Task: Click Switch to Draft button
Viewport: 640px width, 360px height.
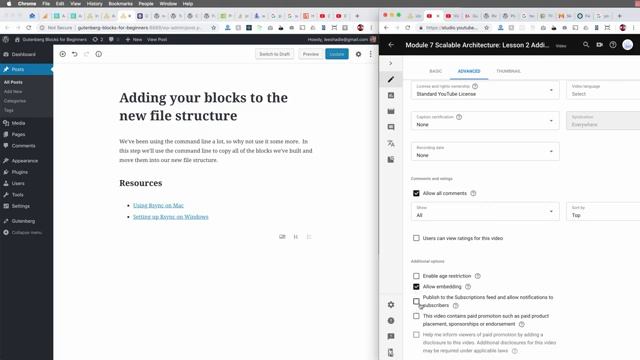Action: pyautogui.click(x=274, y=54)
